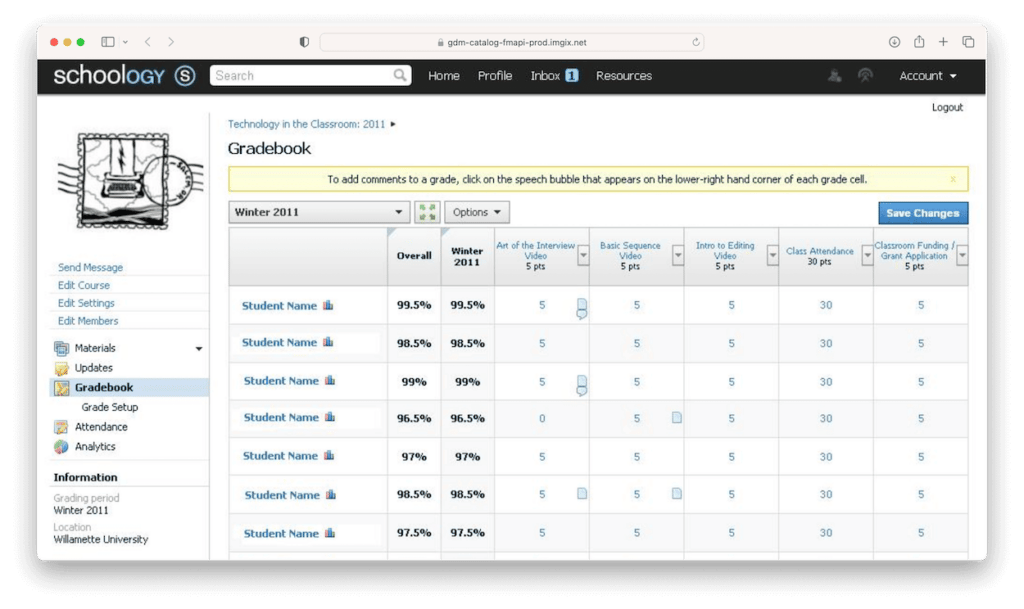Click the Schoology search field
The height and width of the screenshot is (609, 1024).
click(310, 76)
